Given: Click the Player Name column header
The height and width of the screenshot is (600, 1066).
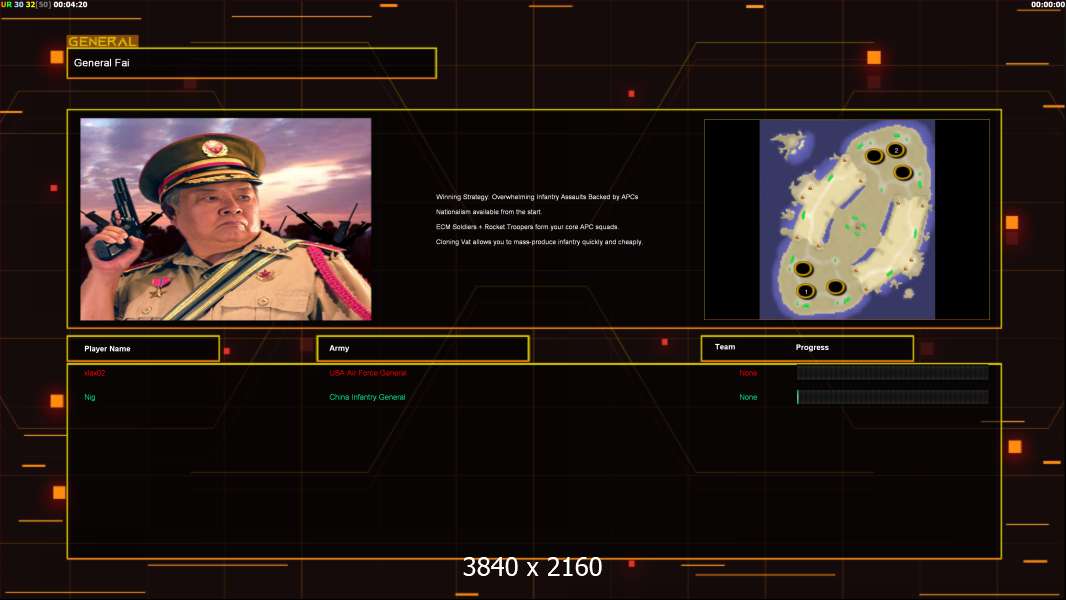Looking at the screenshot, I should click(x=143, y=349).
